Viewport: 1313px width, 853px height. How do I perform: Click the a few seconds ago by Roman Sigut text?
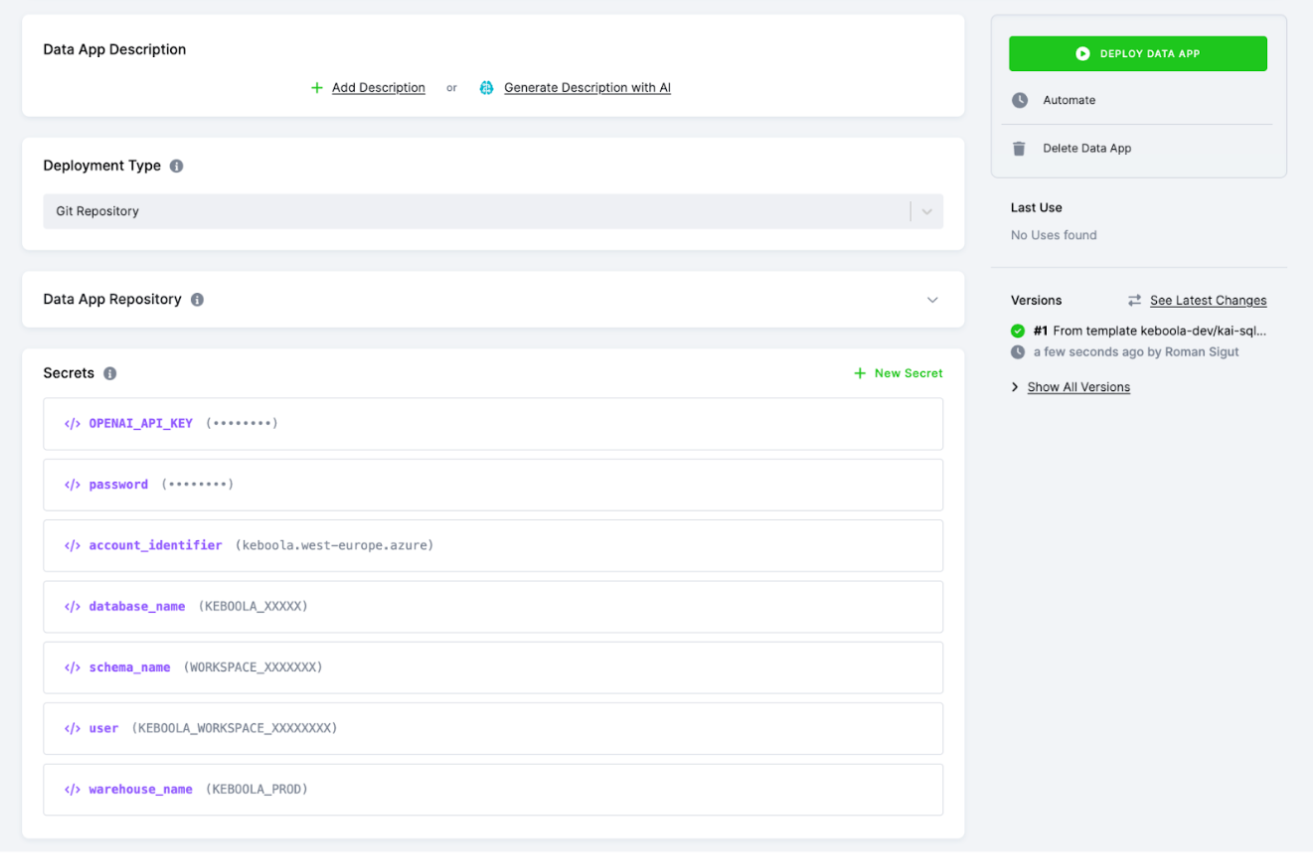click(1136, 352)
